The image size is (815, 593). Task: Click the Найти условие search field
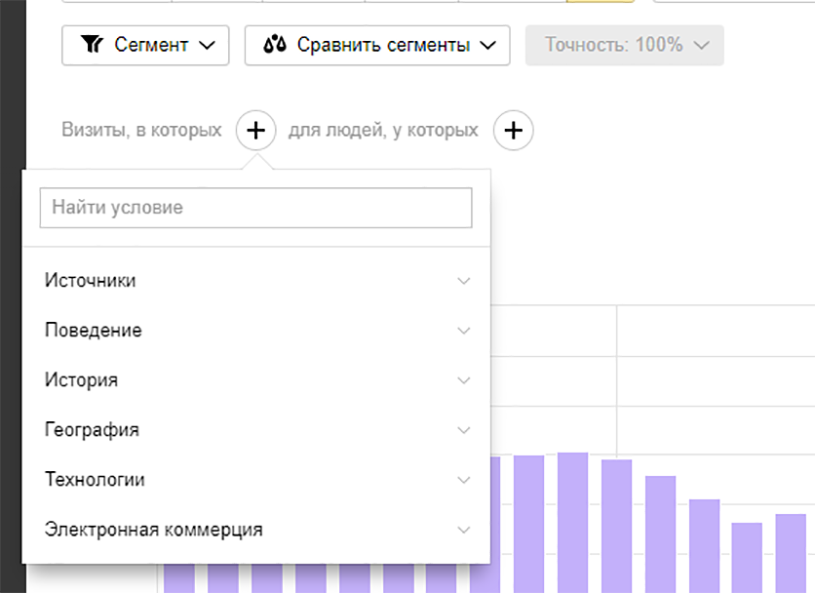255,208
